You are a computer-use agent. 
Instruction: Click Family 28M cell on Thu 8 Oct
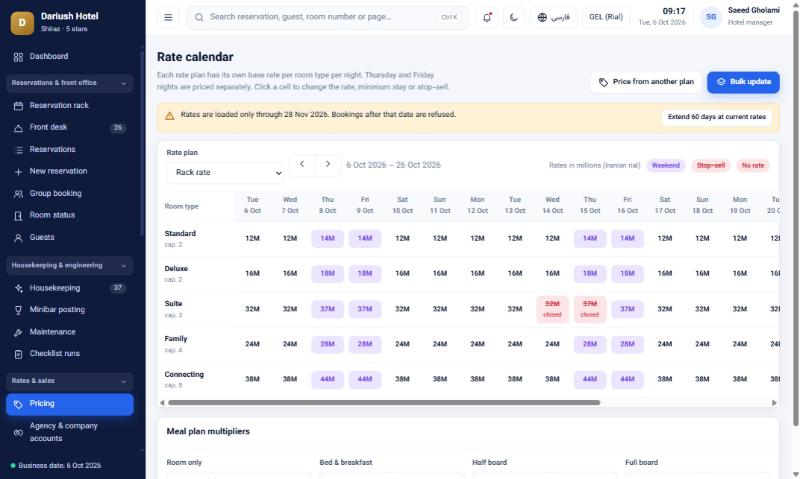point(328,344)
